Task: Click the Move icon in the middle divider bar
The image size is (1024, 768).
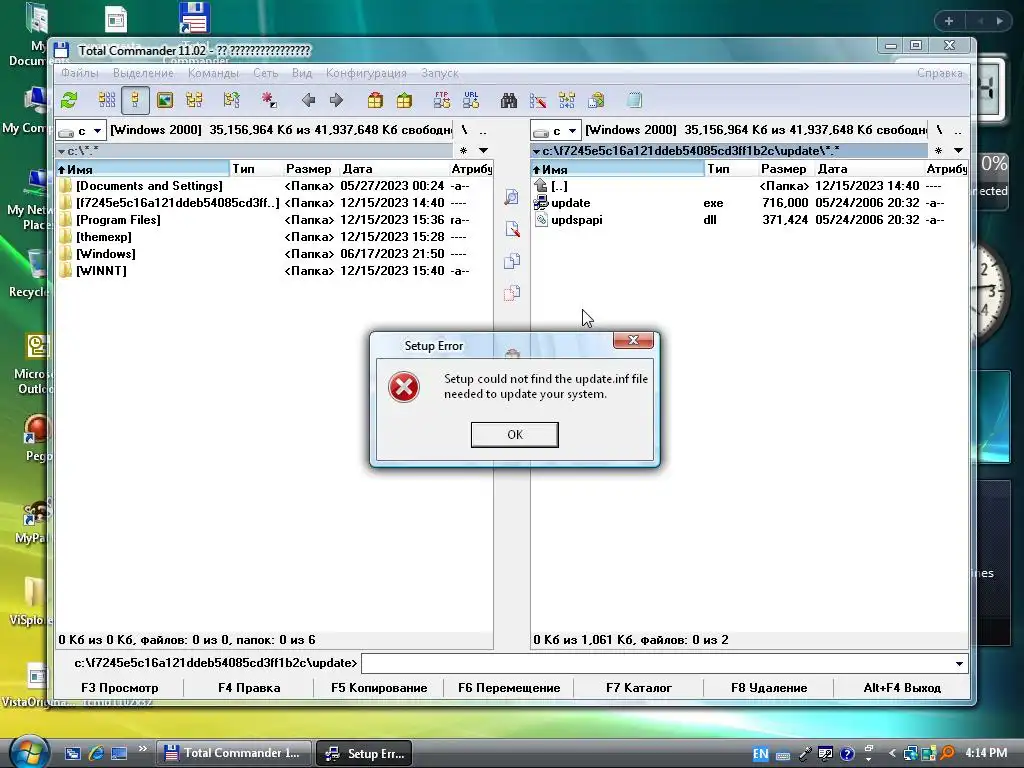Action: [x=512, y=292]
